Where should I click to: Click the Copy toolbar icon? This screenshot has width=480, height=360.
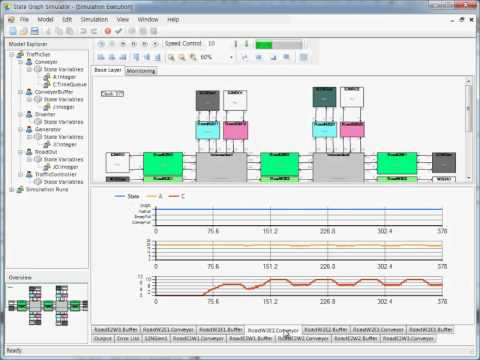(59, 31)
